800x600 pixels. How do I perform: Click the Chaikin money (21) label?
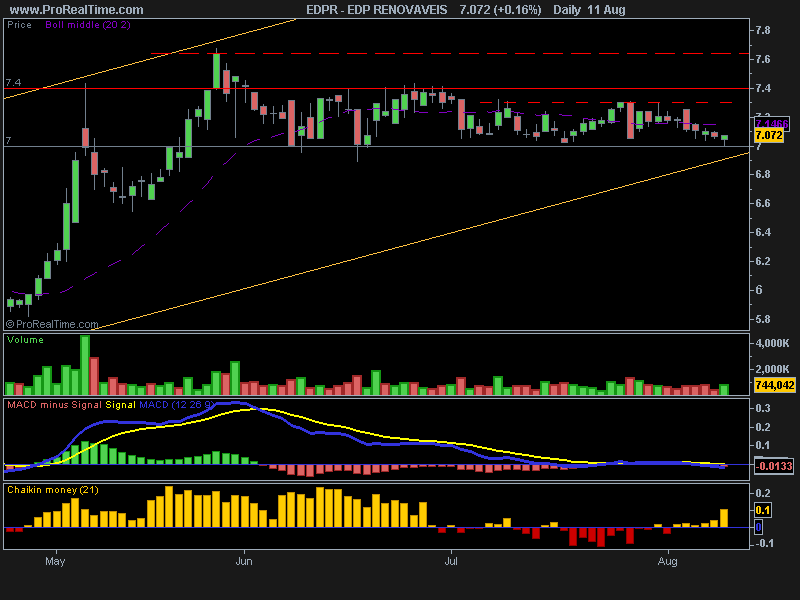point(53,490)
